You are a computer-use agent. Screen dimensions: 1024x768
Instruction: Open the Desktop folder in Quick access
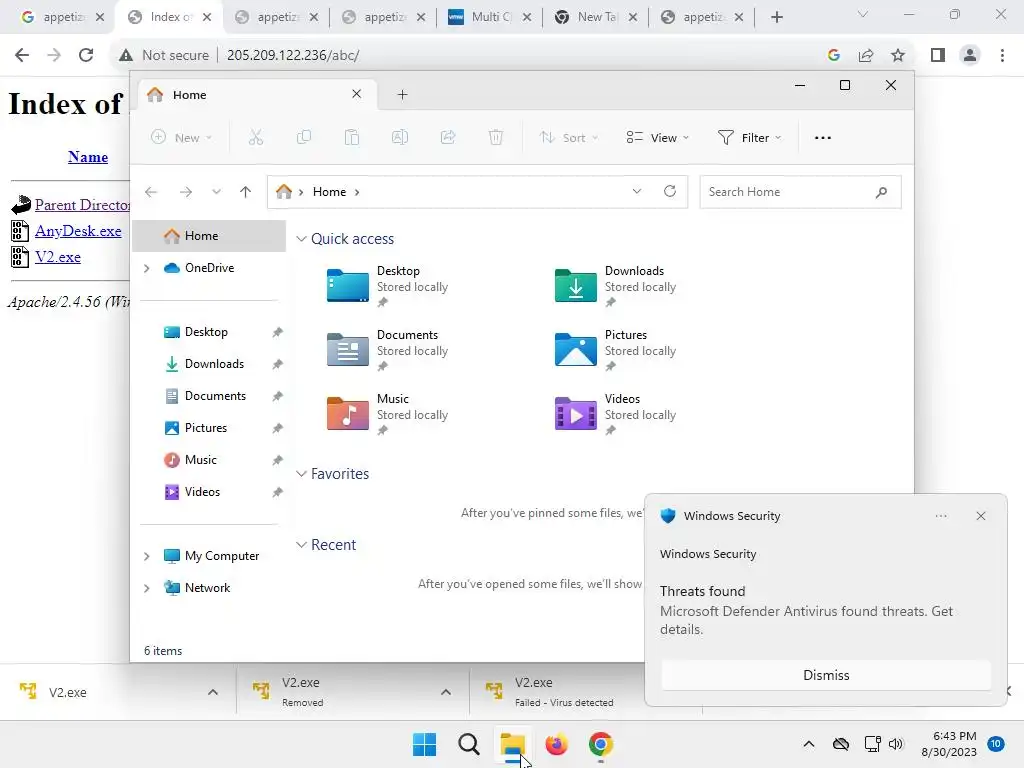(x=389, y=286)
